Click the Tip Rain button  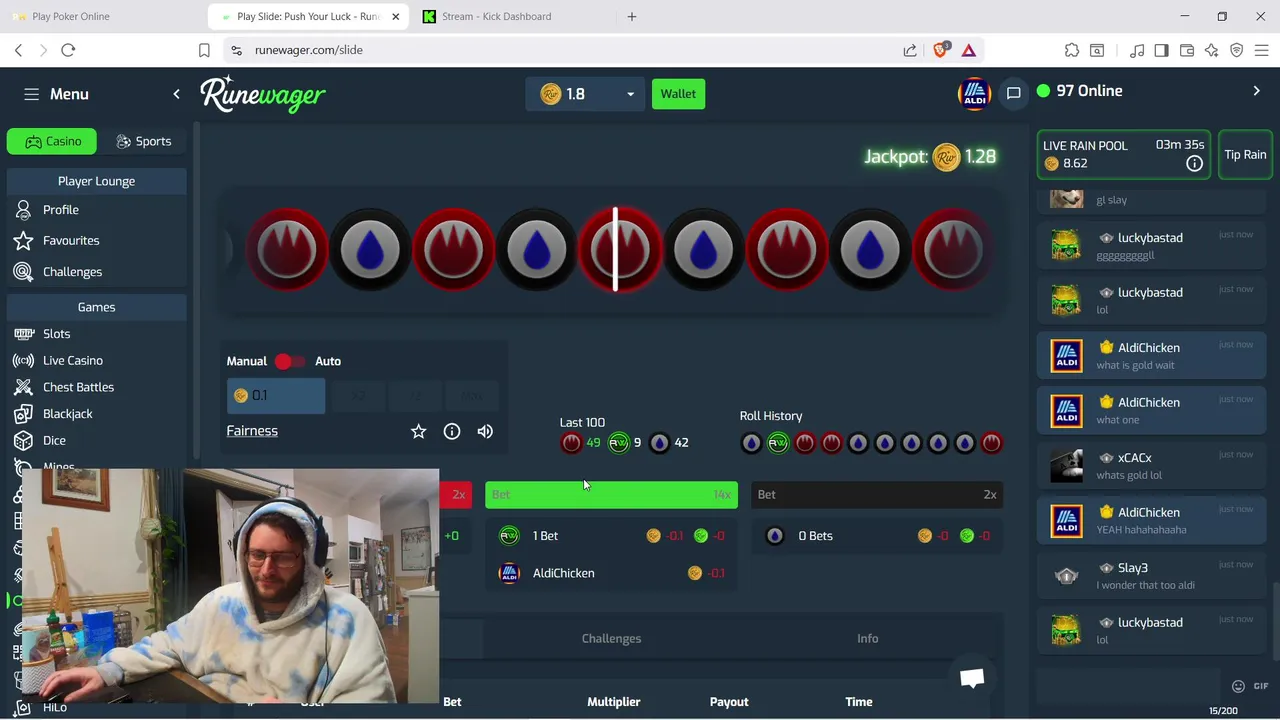(x=1245, y=155)
